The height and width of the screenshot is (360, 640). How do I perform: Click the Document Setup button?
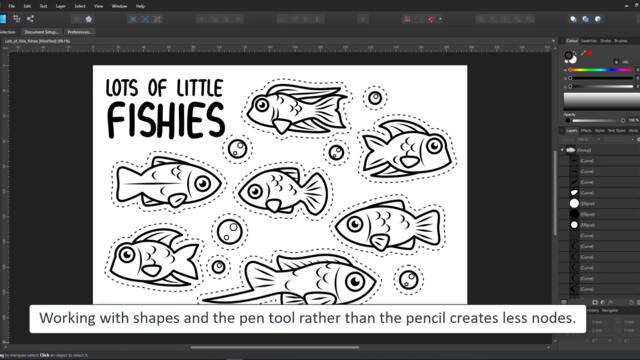(x=41, y=32)
